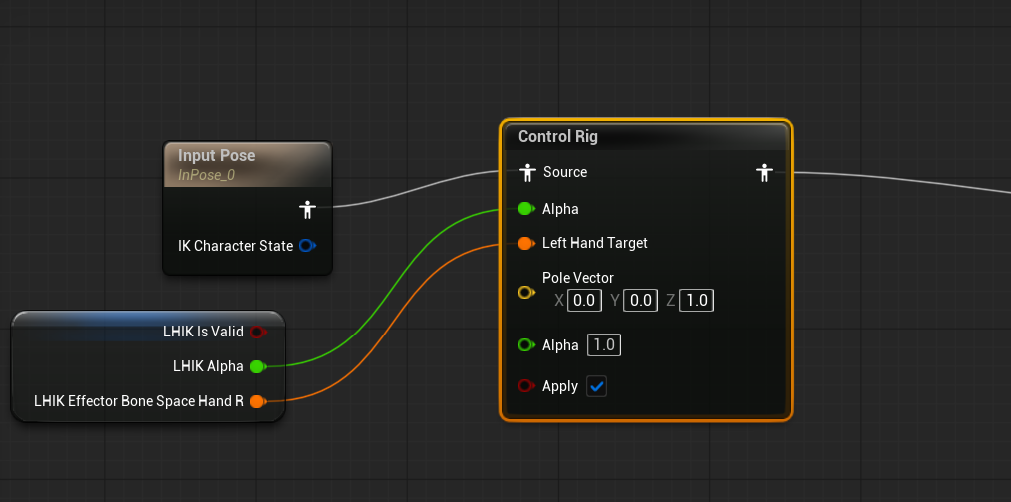Click LHIK Effector Bone Space Hand R orange pin

click(x=258, y=401)
